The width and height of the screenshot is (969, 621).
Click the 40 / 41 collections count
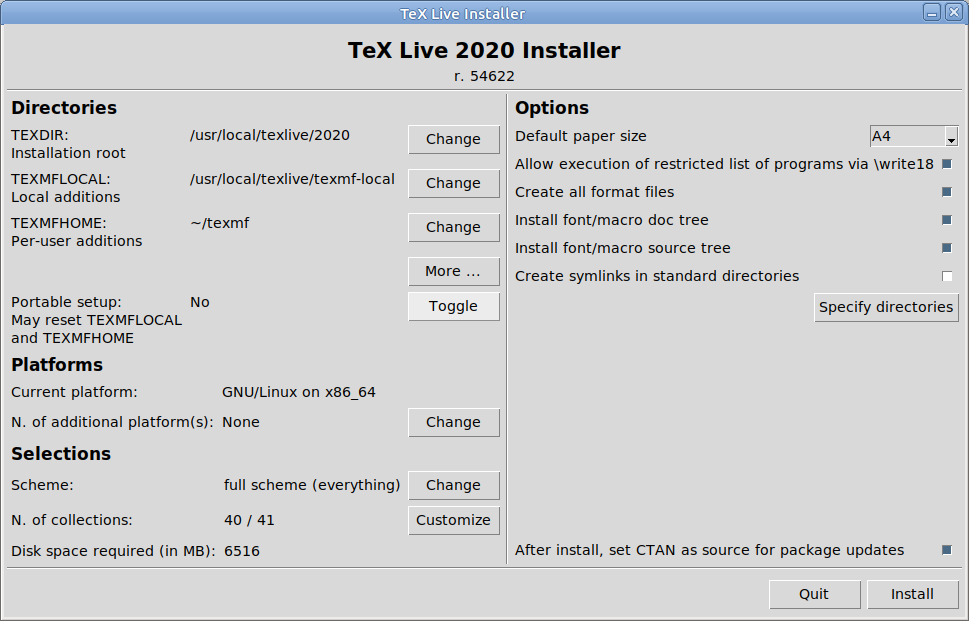click(250, 520)
